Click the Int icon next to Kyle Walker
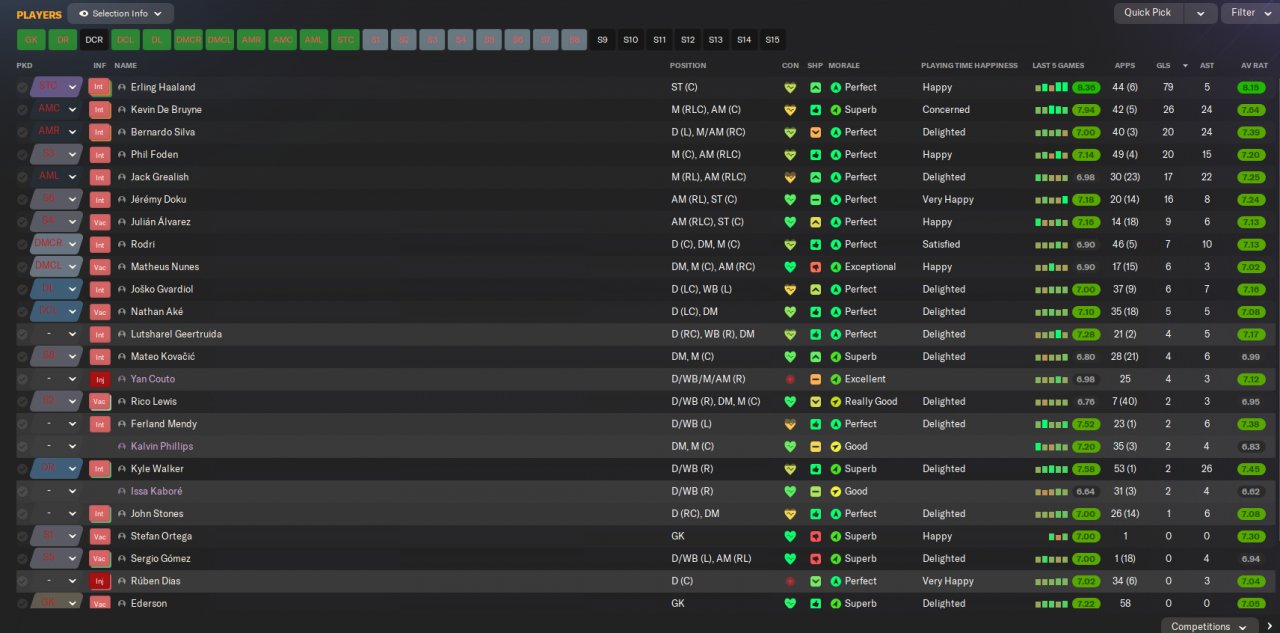 99,469
